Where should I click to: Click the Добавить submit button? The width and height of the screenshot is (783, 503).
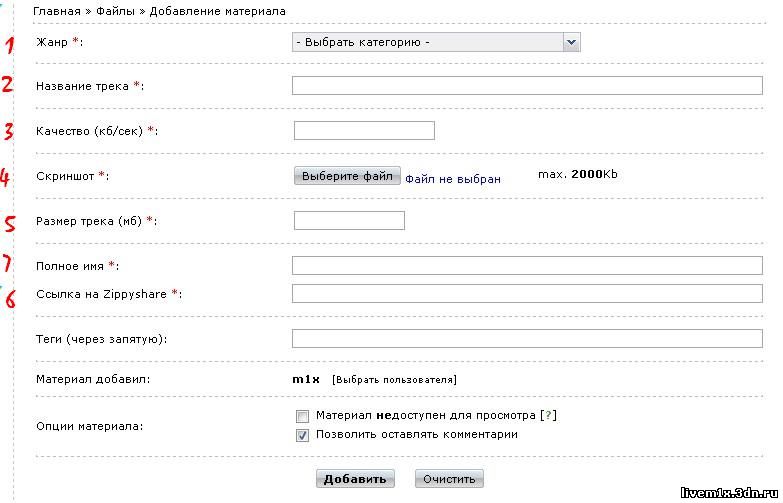[355, 479]
